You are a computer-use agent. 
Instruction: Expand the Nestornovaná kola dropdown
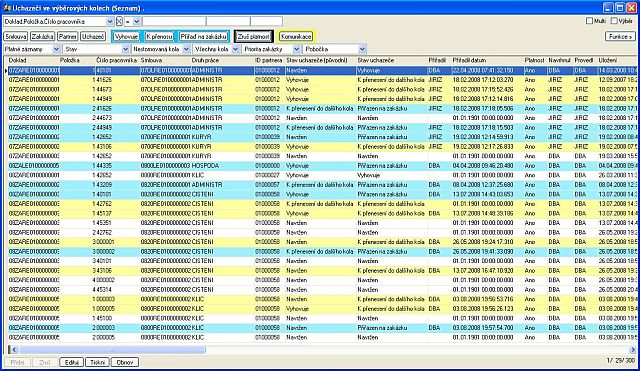[186, 49]
